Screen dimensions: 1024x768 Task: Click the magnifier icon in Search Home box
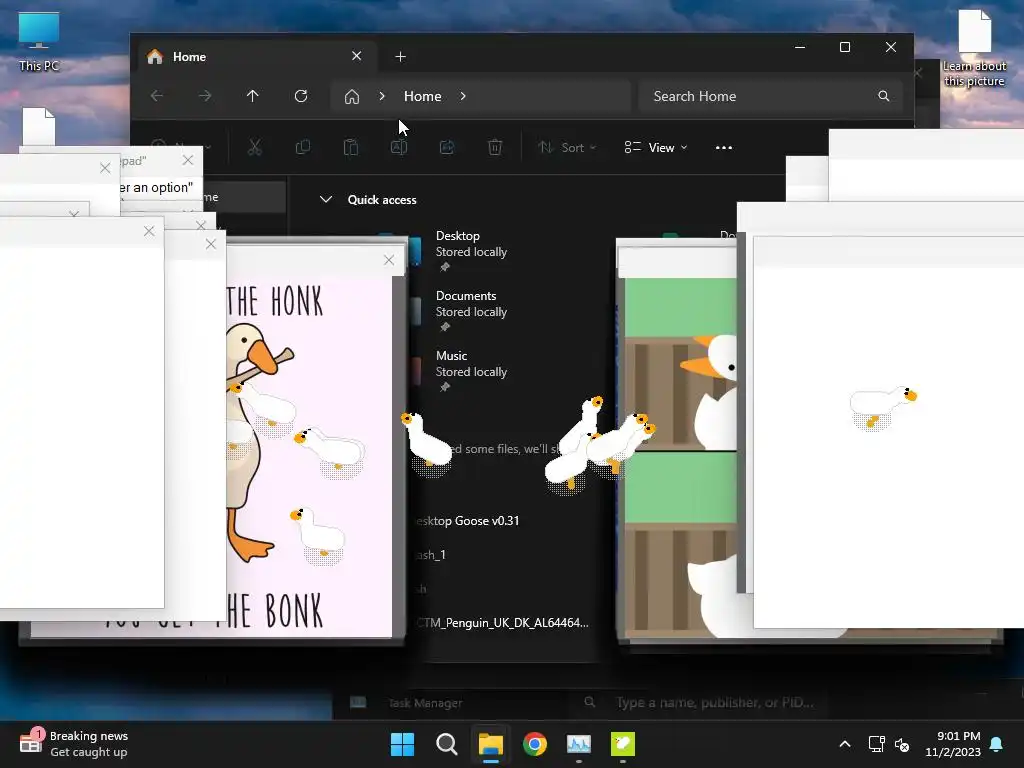[884, 96]
